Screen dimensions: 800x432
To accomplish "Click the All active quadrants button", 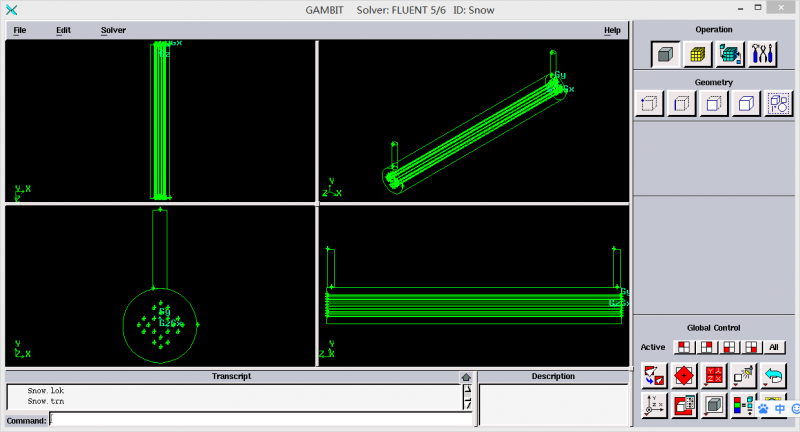I will coord(774,347).
